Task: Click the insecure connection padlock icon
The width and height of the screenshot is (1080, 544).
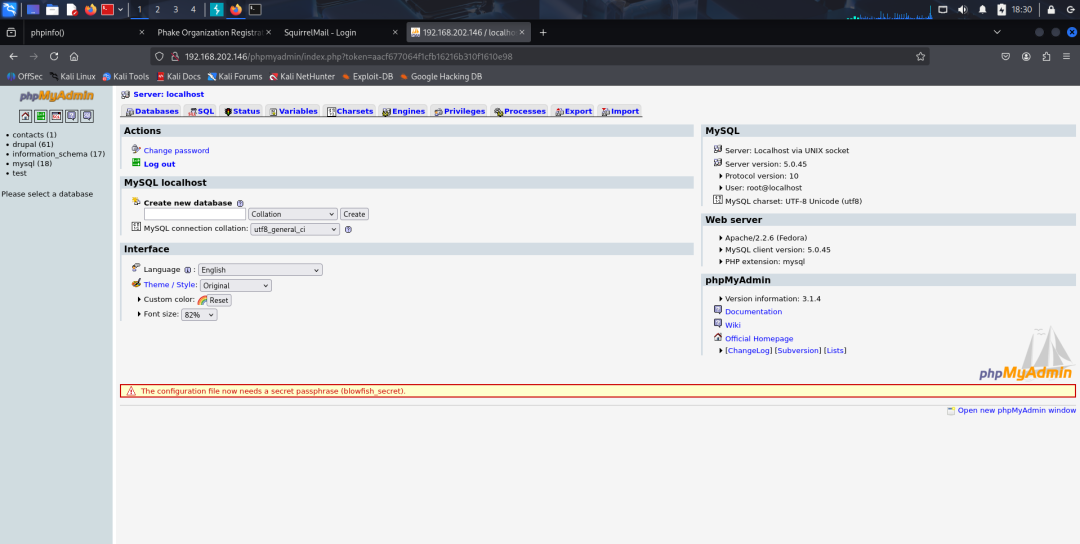Action: point(175,56)
